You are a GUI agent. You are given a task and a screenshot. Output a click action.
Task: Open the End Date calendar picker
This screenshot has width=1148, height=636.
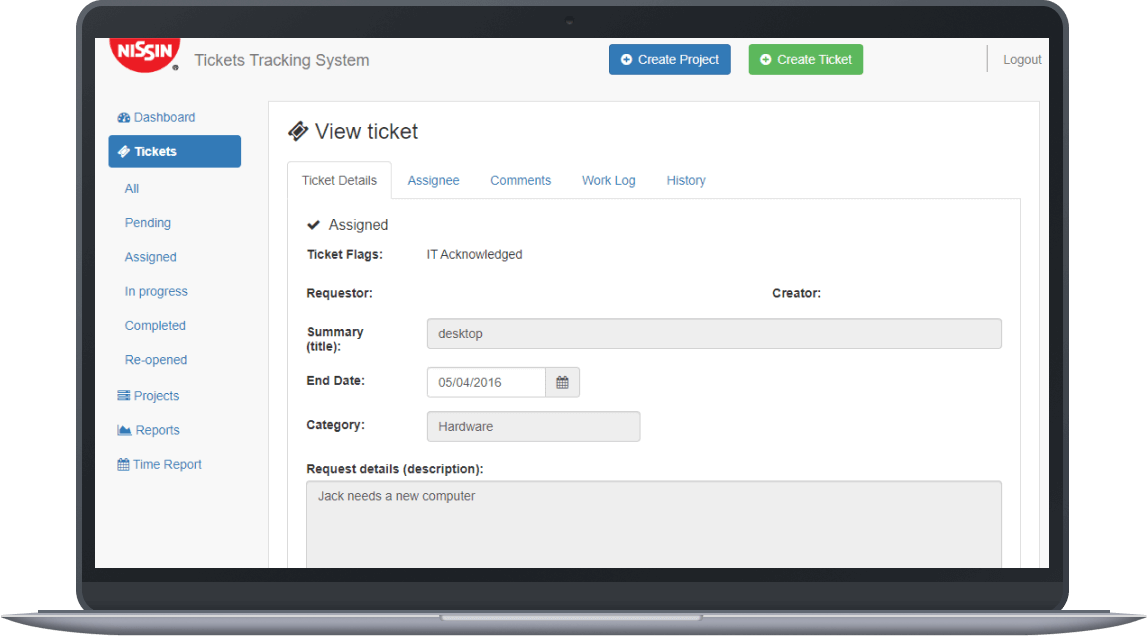pos(562,382)
